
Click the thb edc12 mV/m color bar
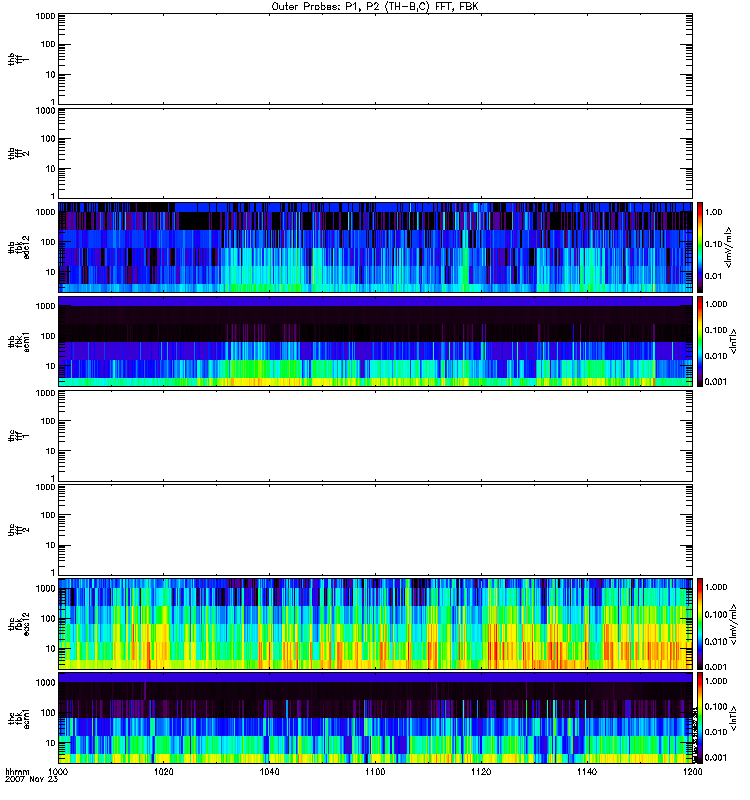click(701, 246)
